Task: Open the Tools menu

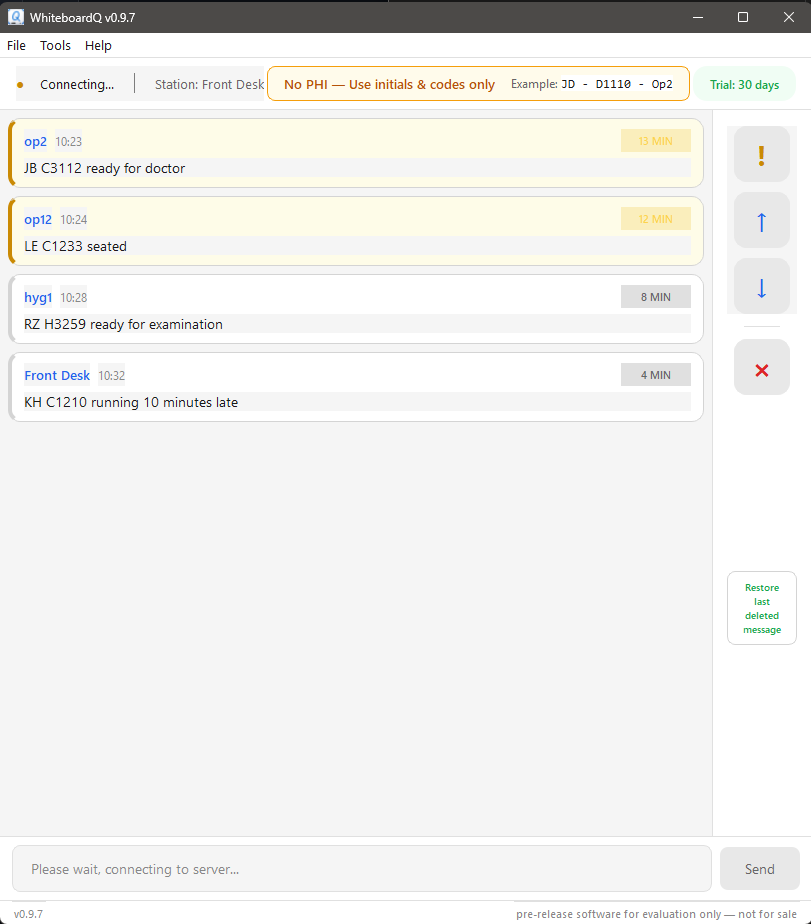Action: [x=55, y=45]
